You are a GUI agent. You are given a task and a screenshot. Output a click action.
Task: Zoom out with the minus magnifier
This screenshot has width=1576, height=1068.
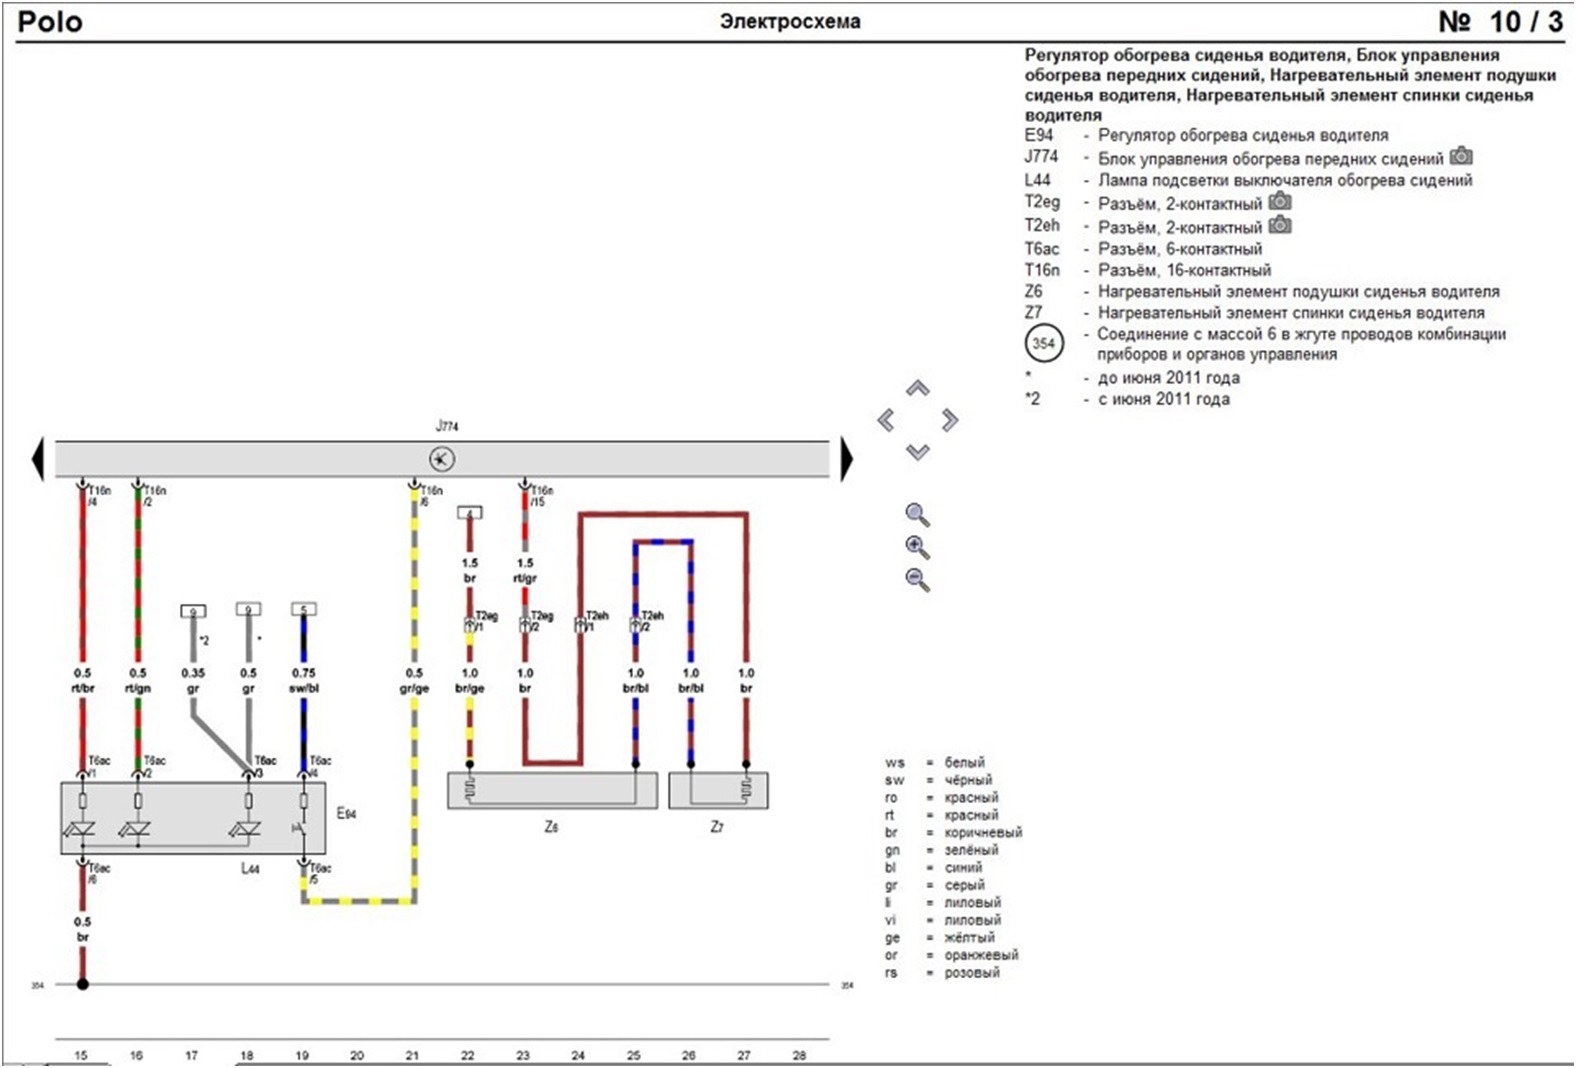pyautogui.click(x=917, y=579)
